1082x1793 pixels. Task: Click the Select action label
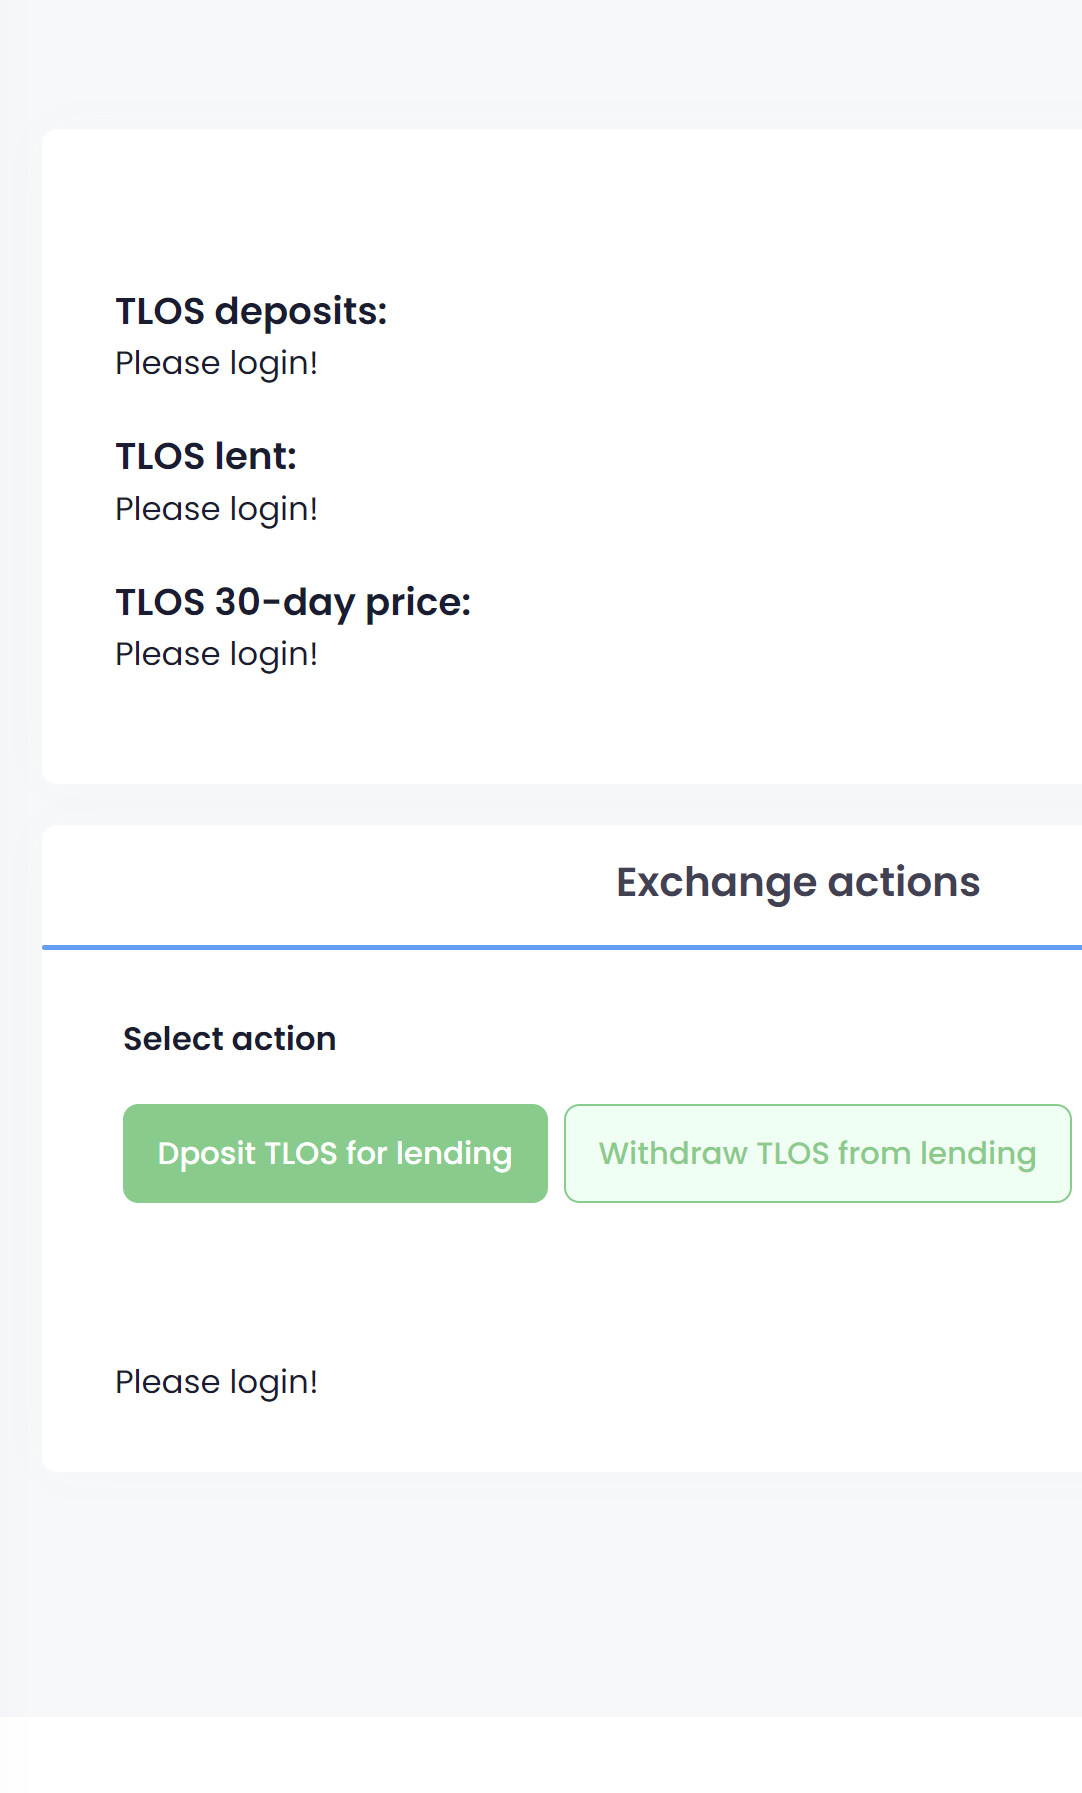pyautogui.click(x=229, y=1039)
